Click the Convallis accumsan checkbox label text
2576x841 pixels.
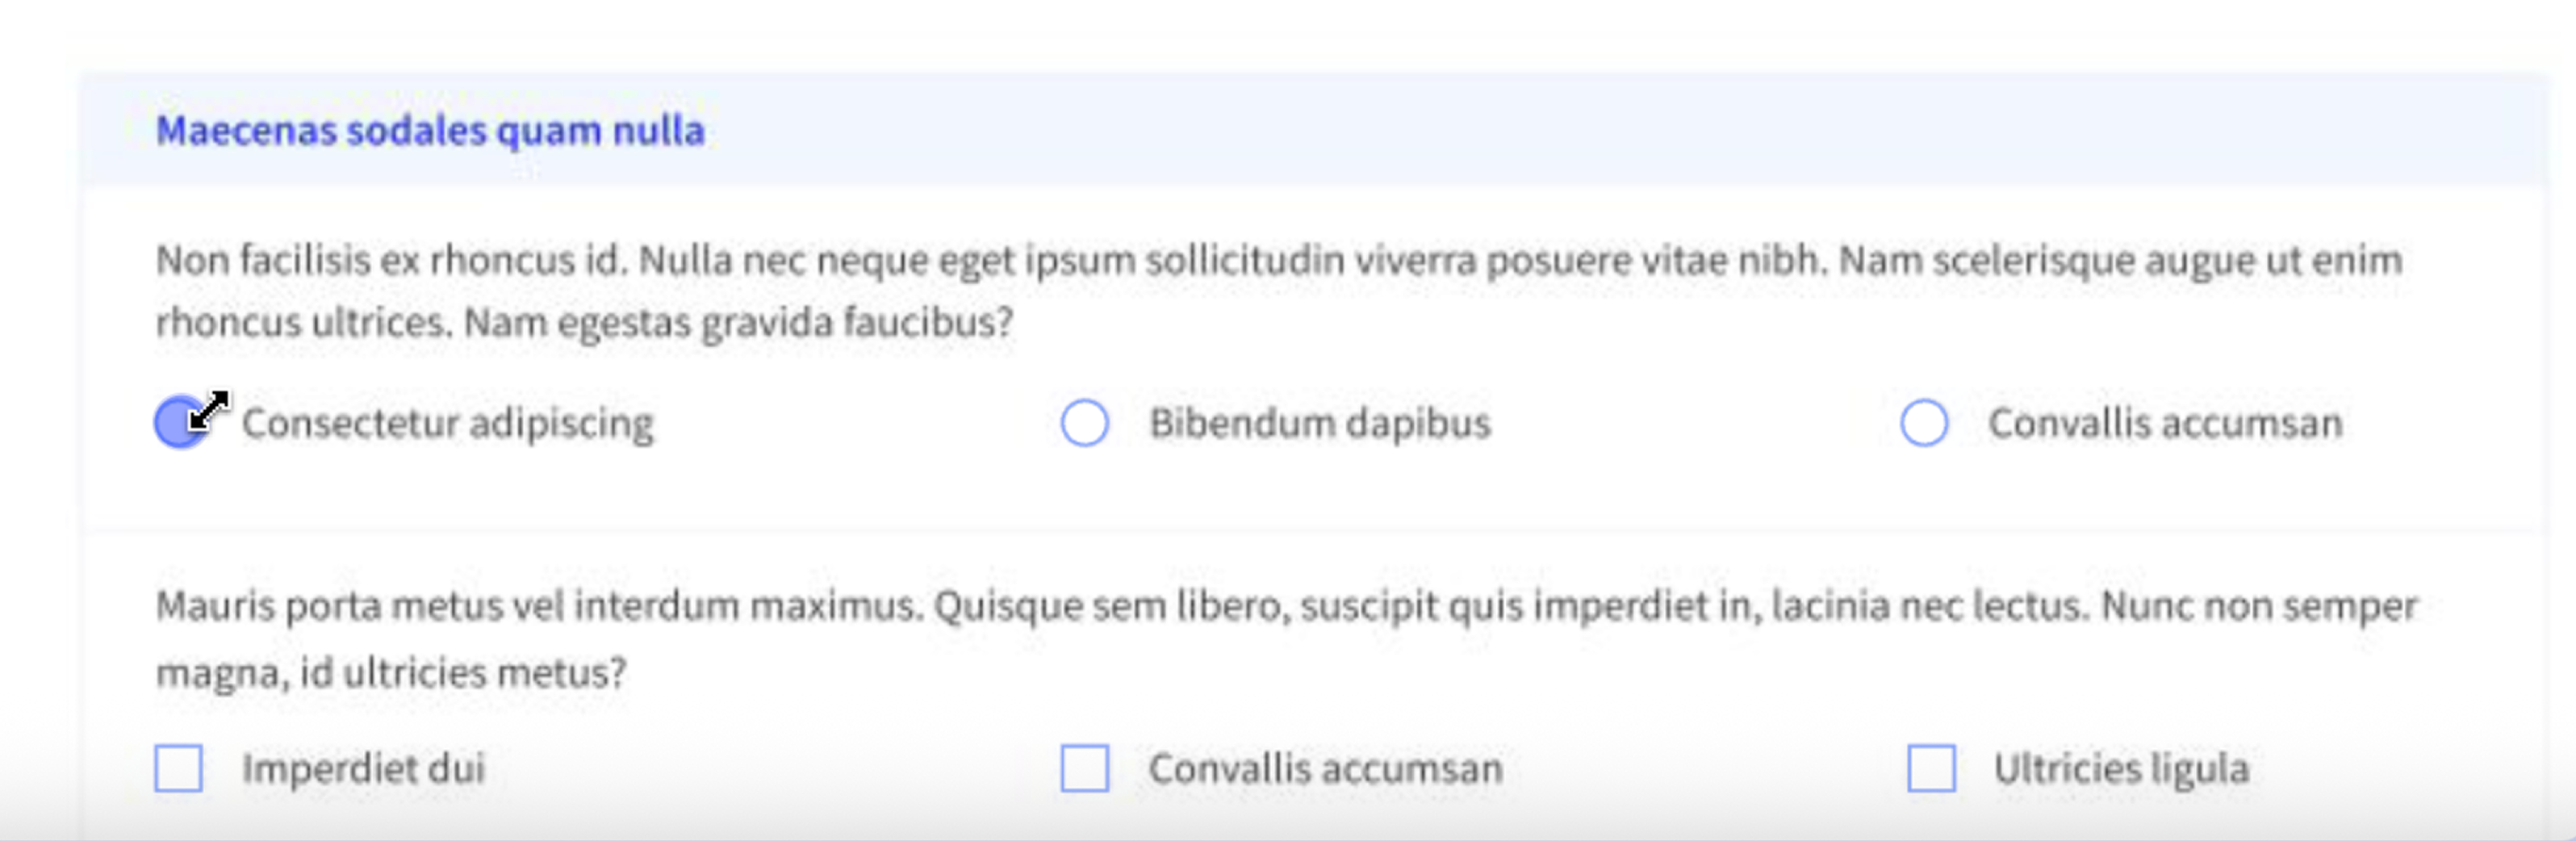pos(1325,768)
